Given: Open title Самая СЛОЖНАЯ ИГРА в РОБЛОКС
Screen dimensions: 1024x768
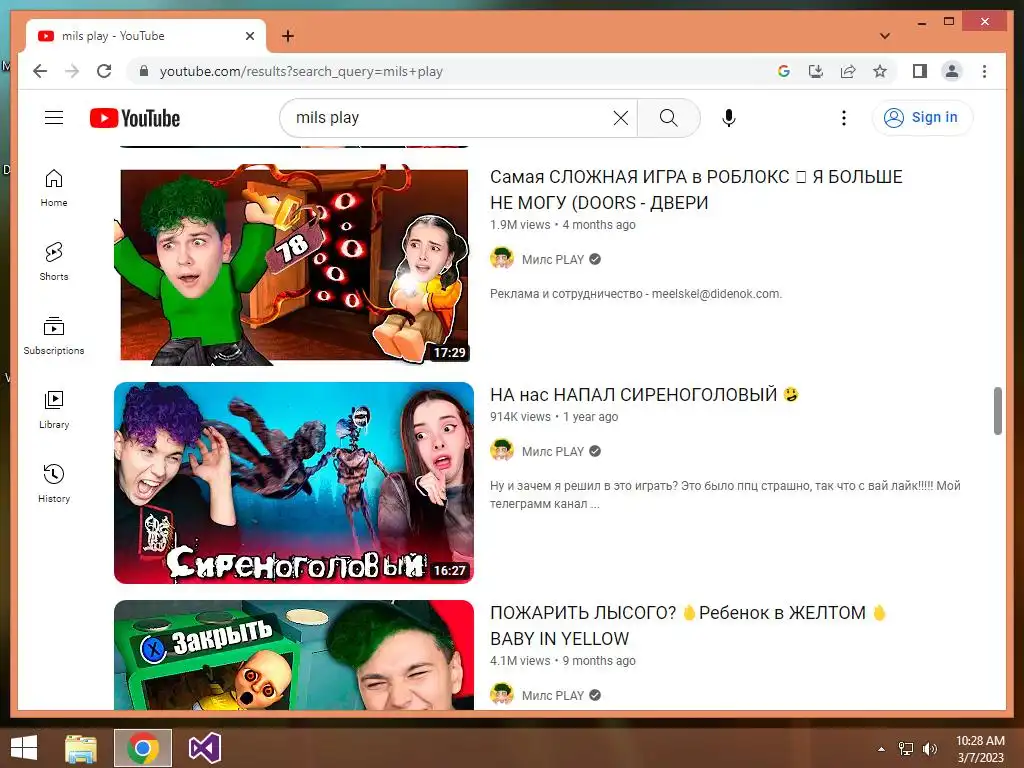Looking at the screenshot, I should coord(696,189).
